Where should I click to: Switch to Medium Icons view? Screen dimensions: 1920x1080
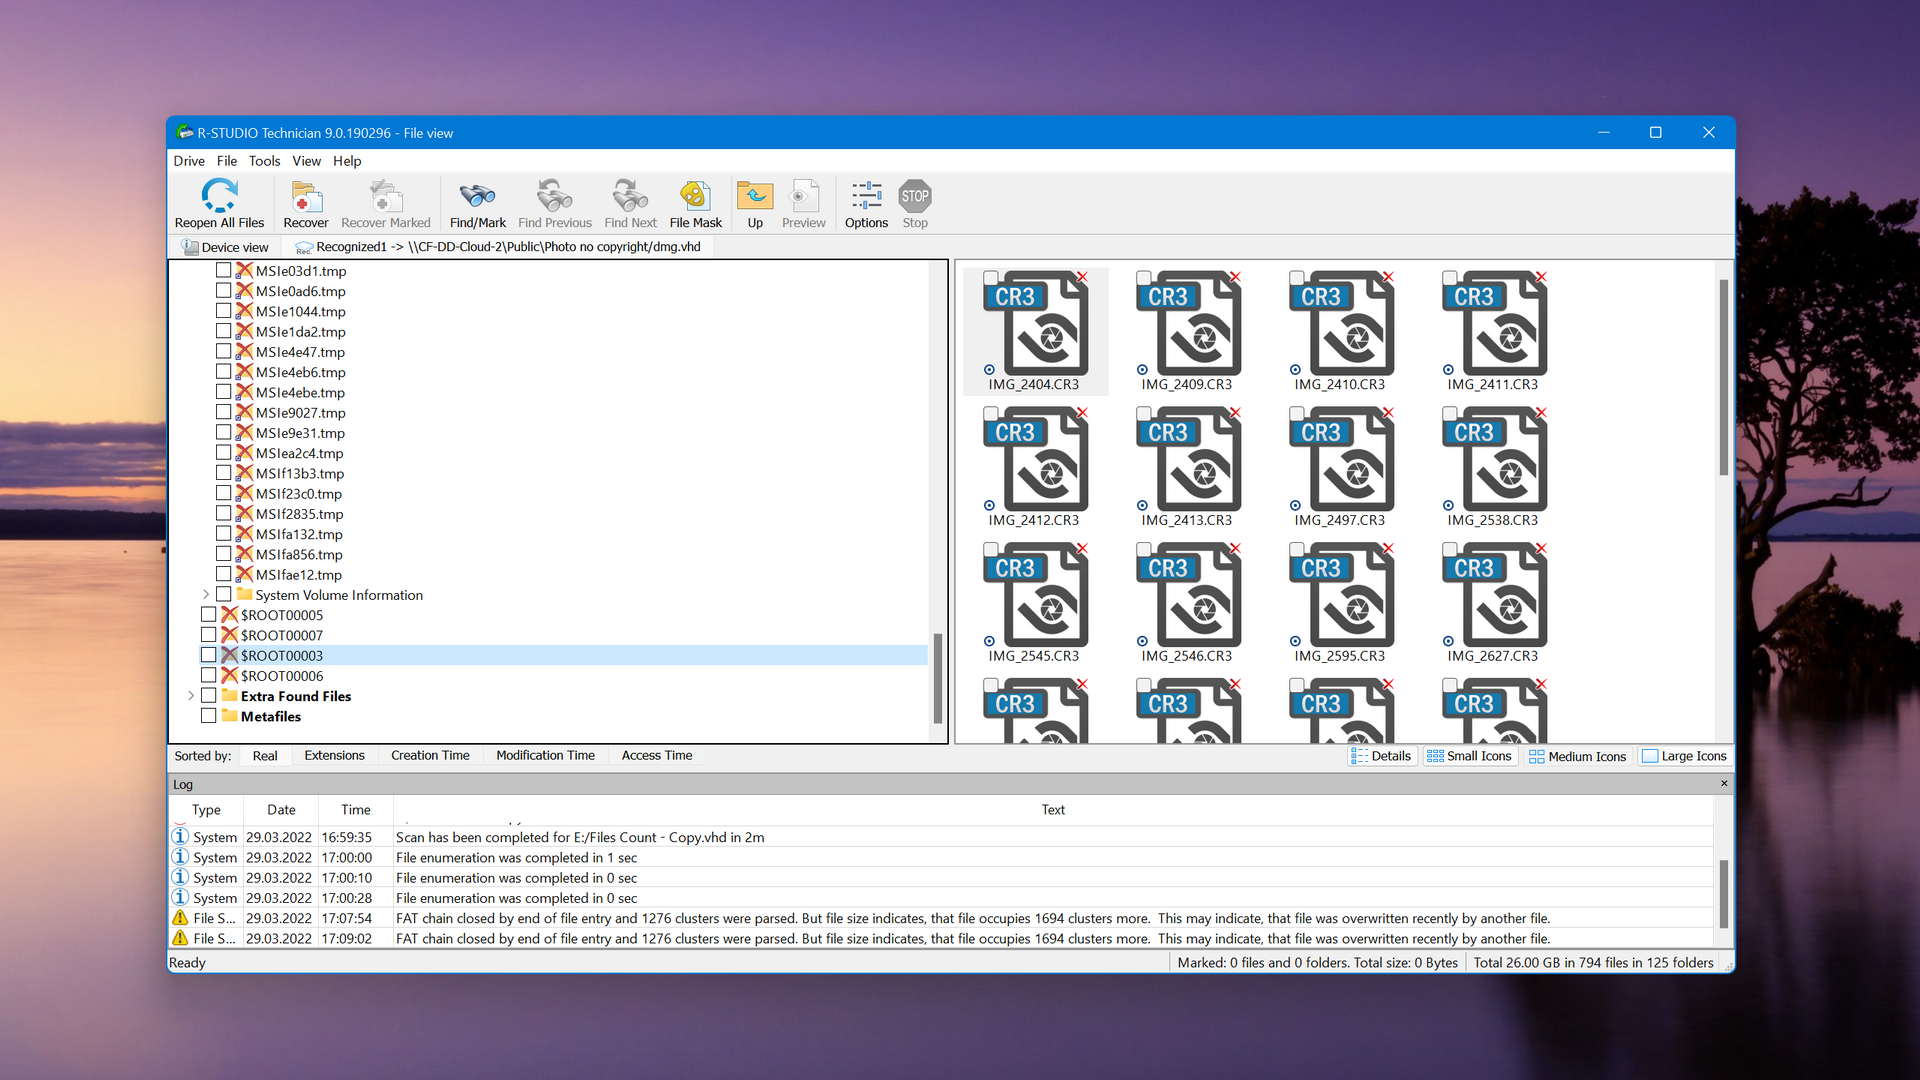(x=1578, y=756)
